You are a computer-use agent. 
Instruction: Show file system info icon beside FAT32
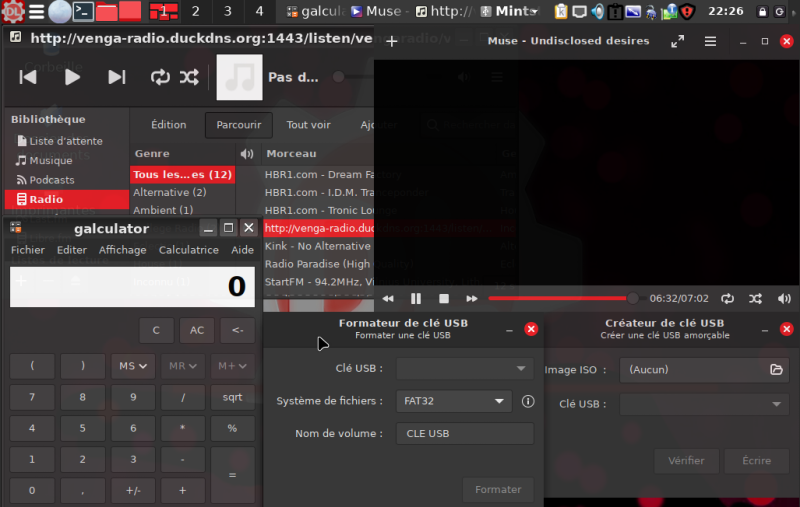(528, 401)
